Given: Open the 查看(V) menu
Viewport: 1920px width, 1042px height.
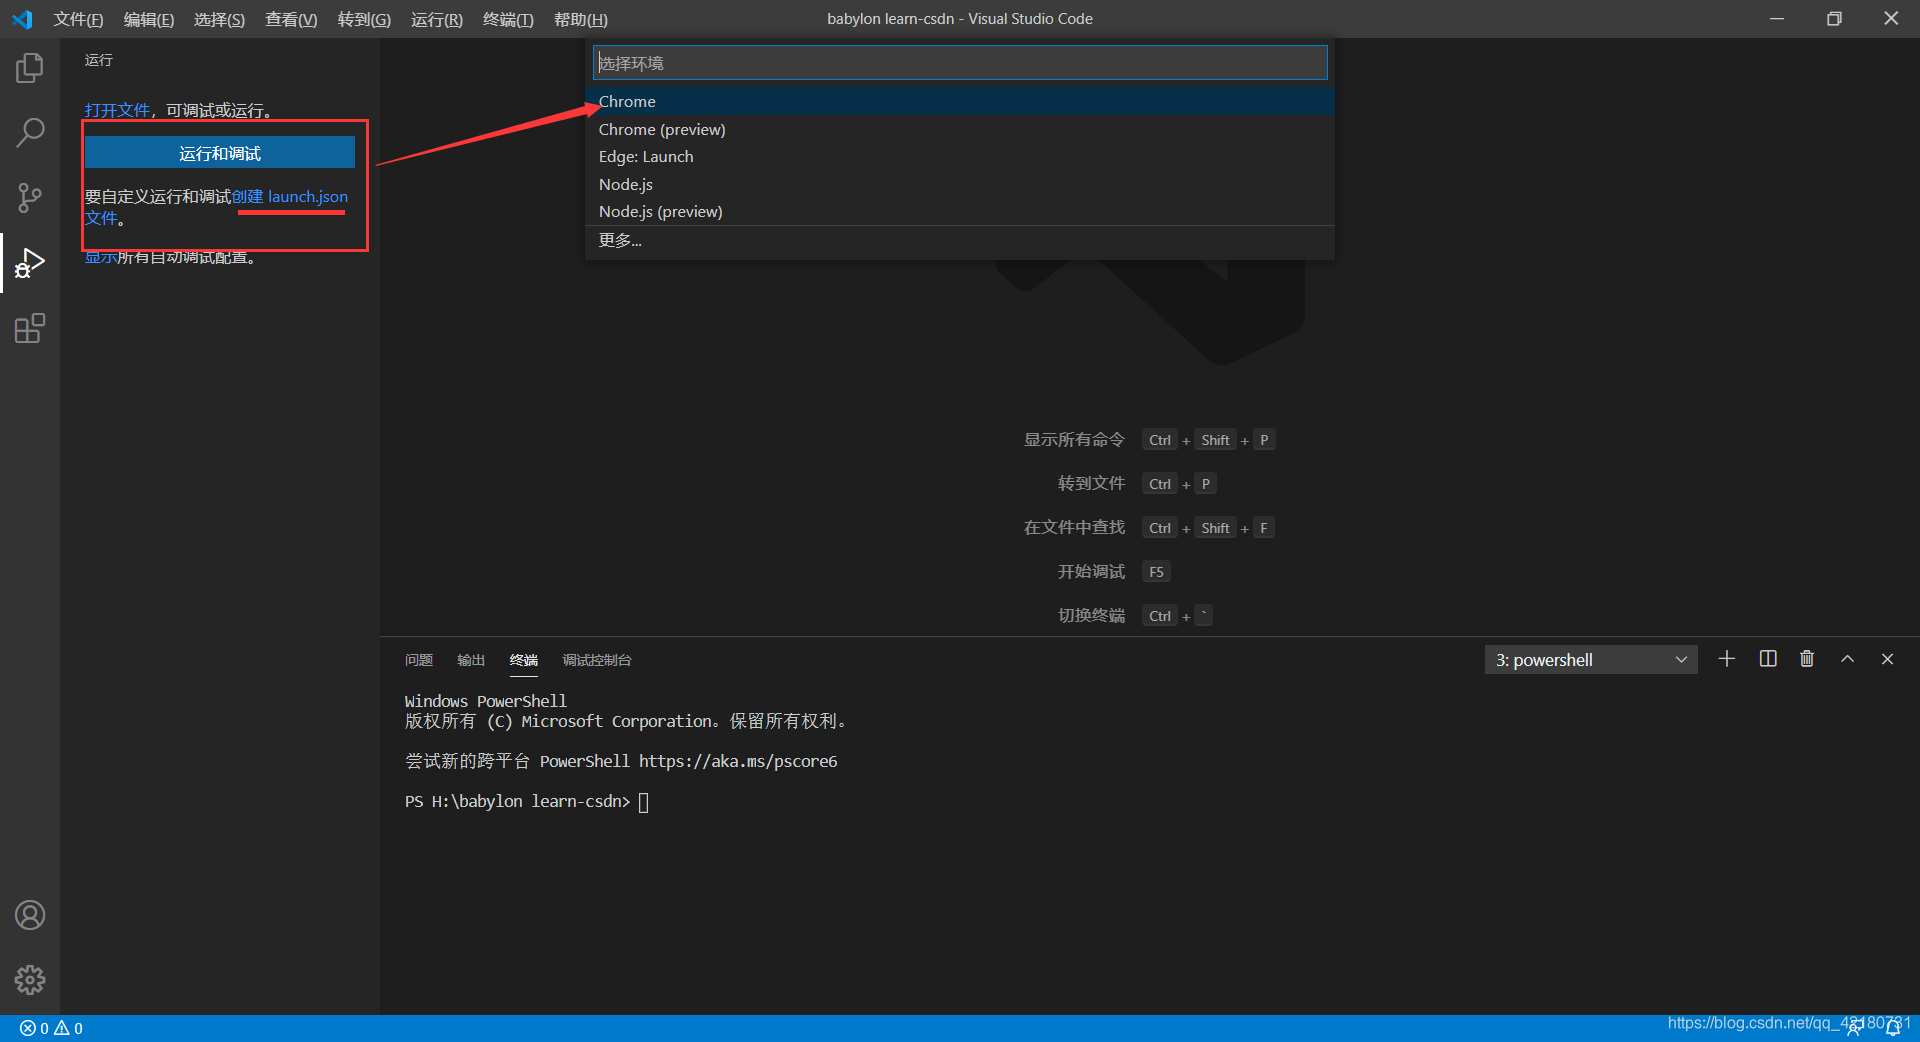Looking at the screenshot, I should pos(291,19).
